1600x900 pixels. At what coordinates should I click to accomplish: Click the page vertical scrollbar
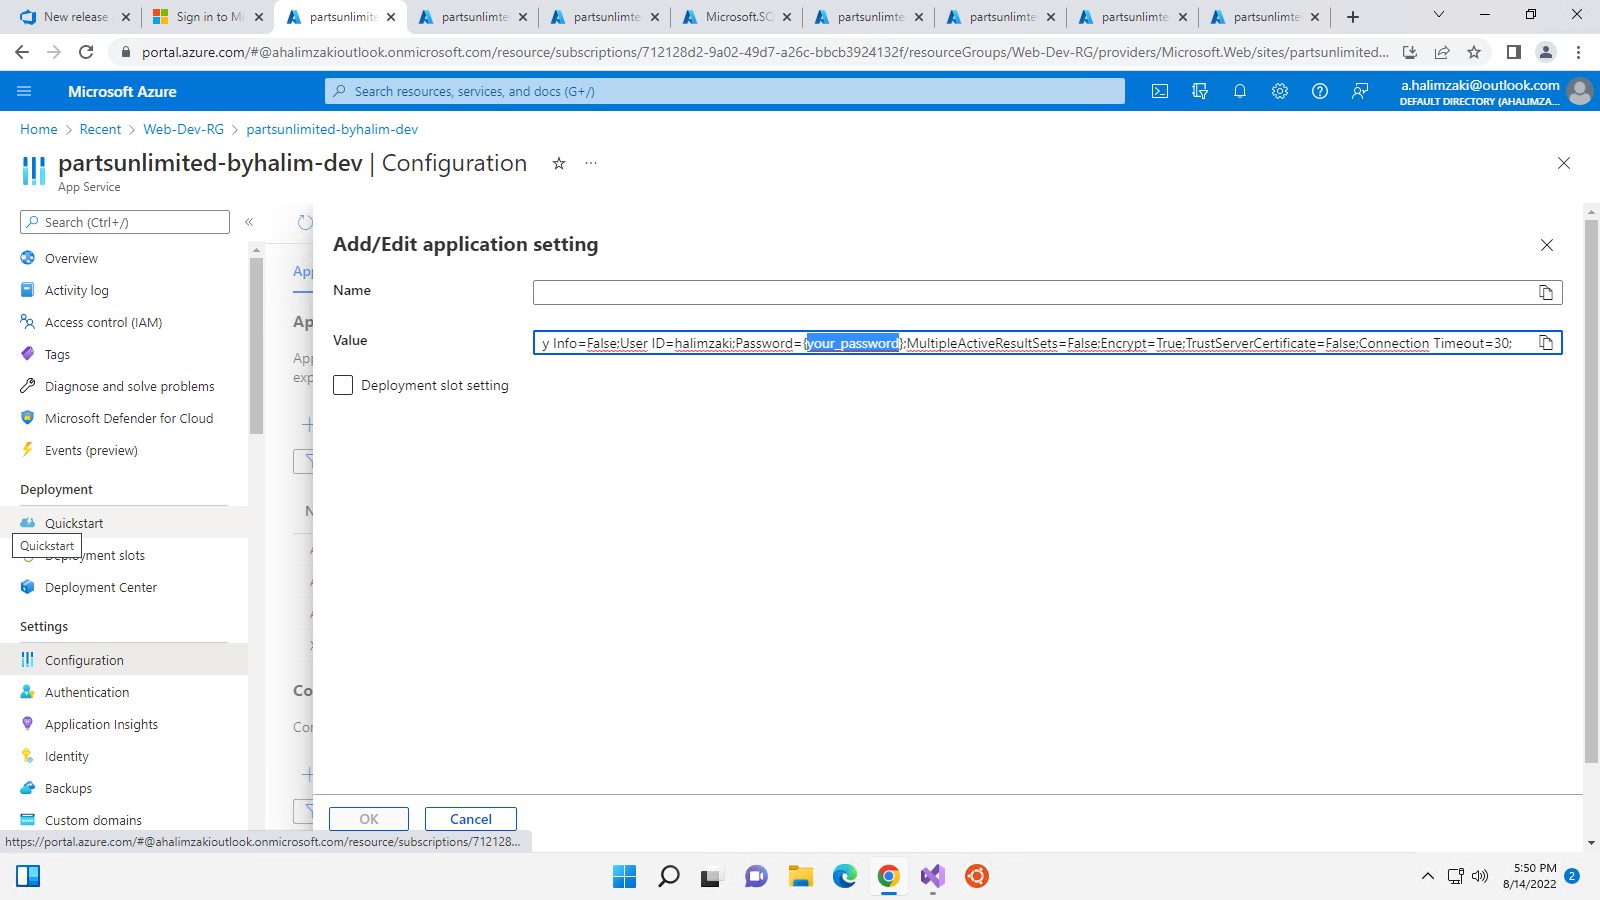(1592, 491)
